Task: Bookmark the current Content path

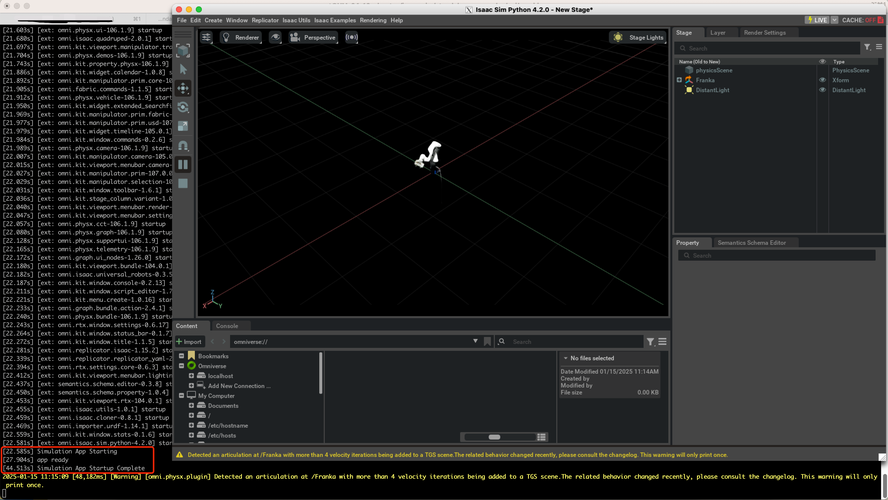Action: 487,341
